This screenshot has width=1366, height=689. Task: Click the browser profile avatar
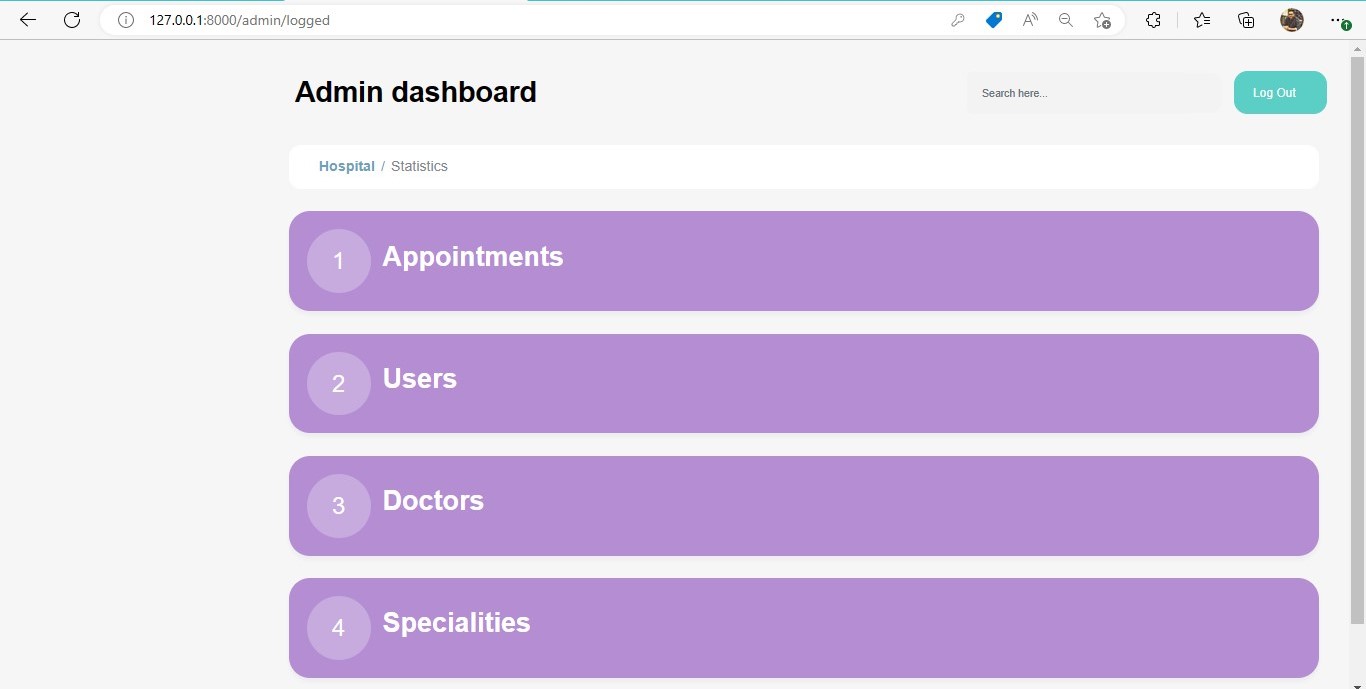tap(1291, 19)
